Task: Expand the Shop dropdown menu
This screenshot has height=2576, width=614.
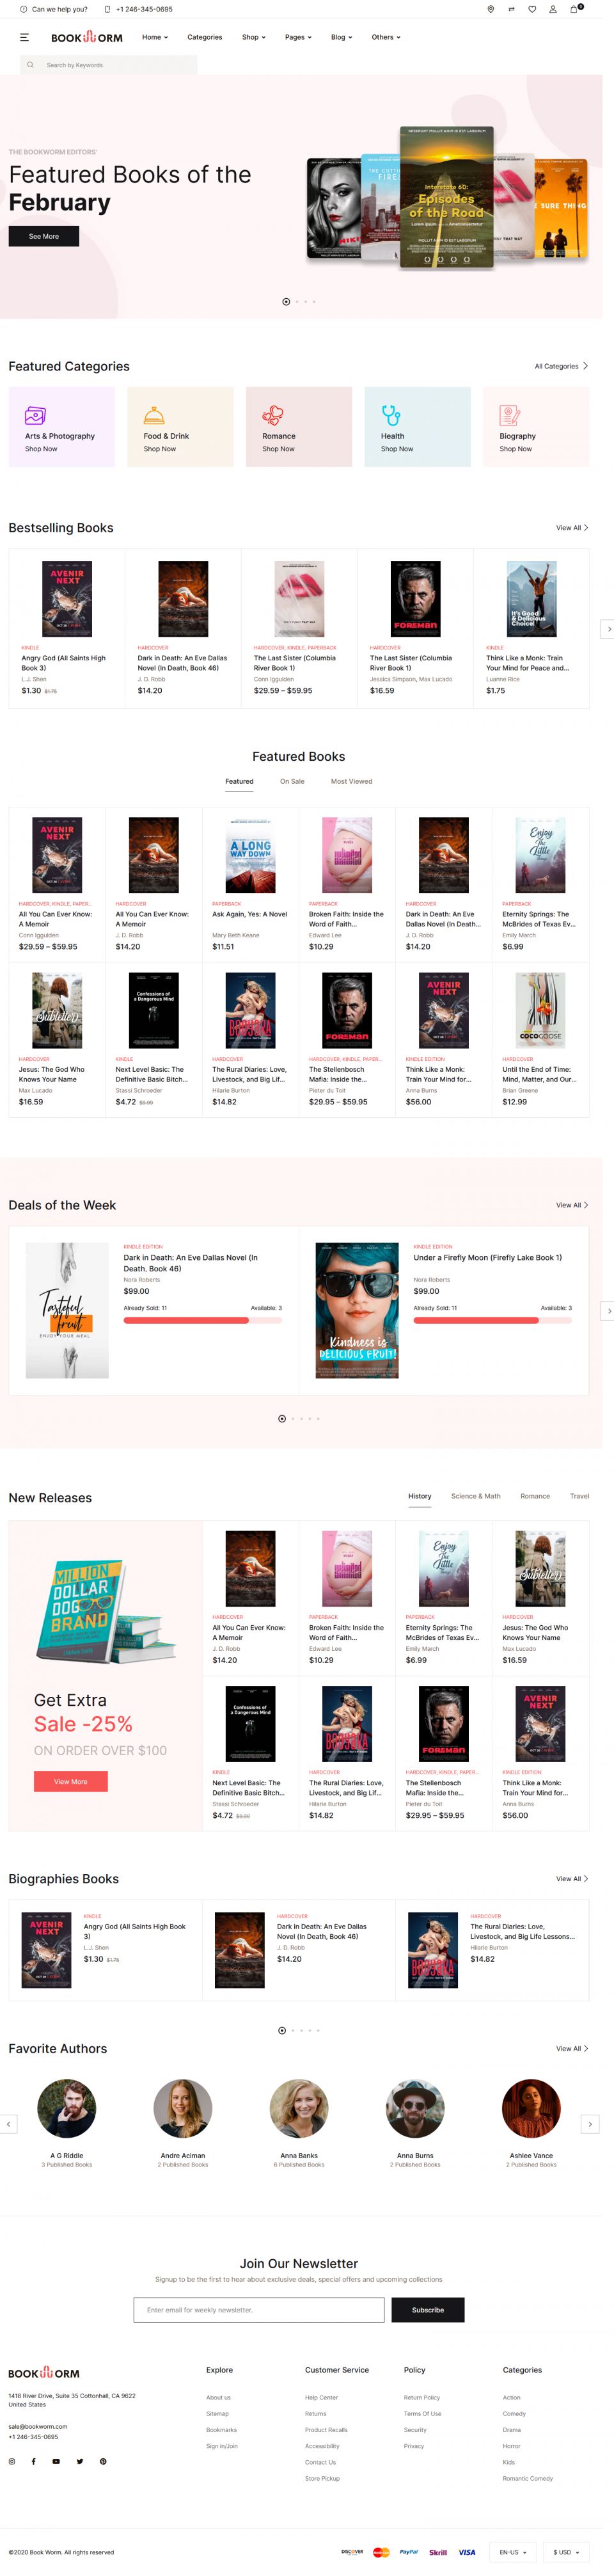Action: point(253,37)
